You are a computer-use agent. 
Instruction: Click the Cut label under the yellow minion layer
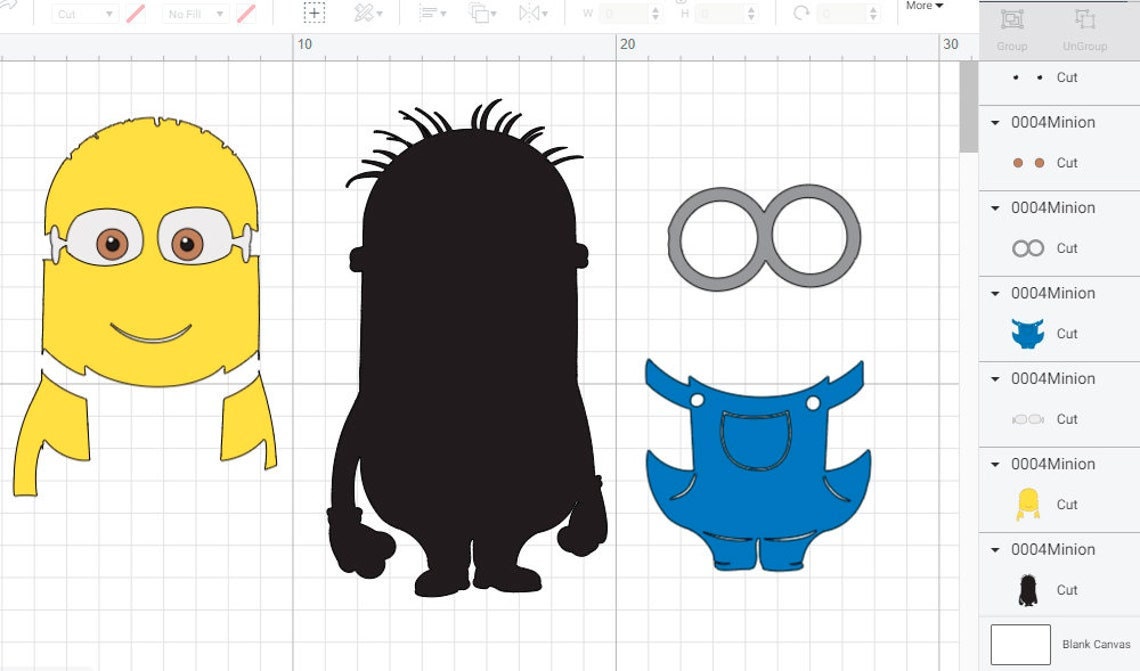click(x=1068, y=505)
